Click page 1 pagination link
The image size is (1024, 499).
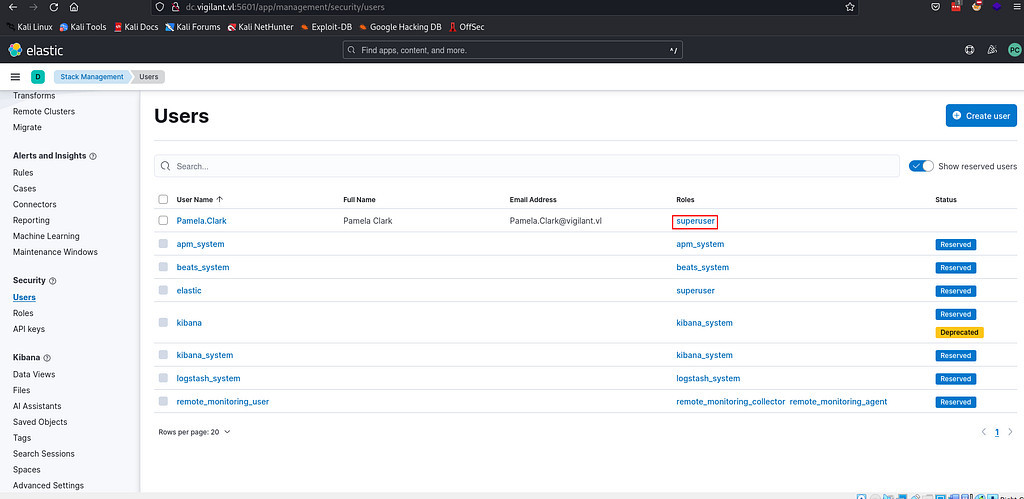coord(997,432)
